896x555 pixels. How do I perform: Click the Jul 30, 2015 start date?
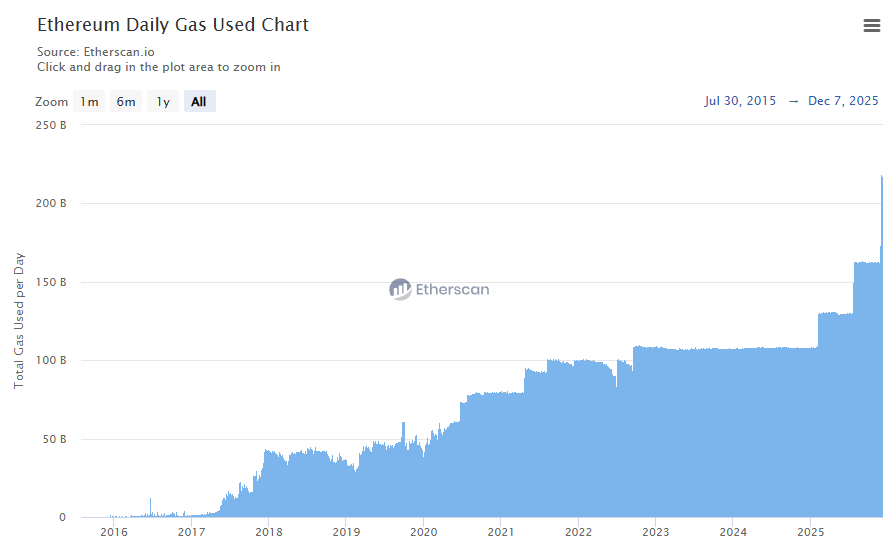[740, 101]
